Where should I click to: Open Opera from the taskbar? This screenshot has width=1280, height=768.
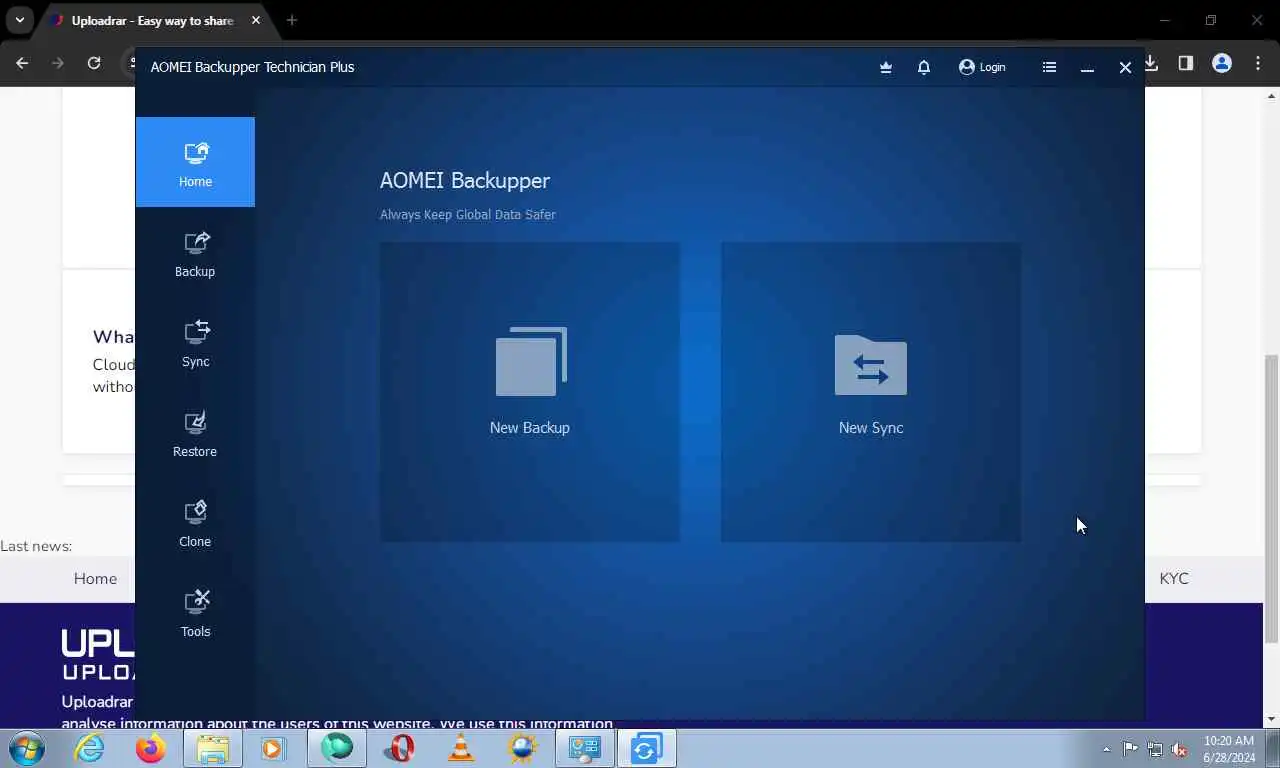[x=399, y=748]
